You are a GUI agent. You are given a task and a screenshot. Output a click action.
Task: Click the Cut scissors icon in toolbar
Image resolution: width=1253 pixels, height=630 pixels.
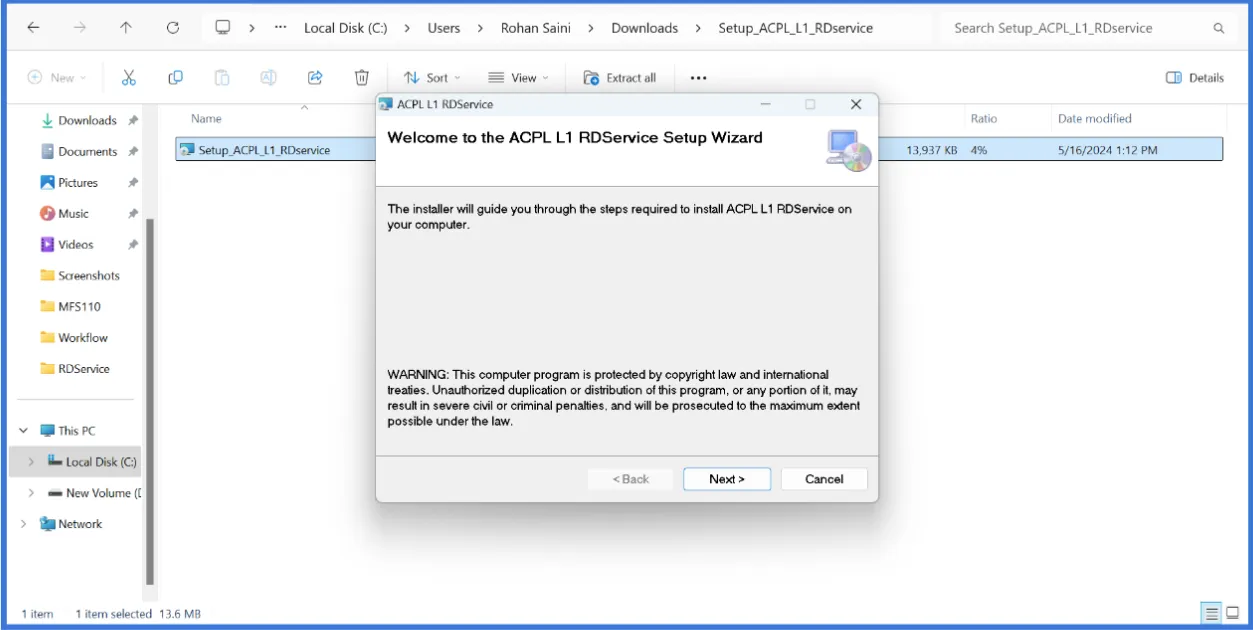point(128,78)
